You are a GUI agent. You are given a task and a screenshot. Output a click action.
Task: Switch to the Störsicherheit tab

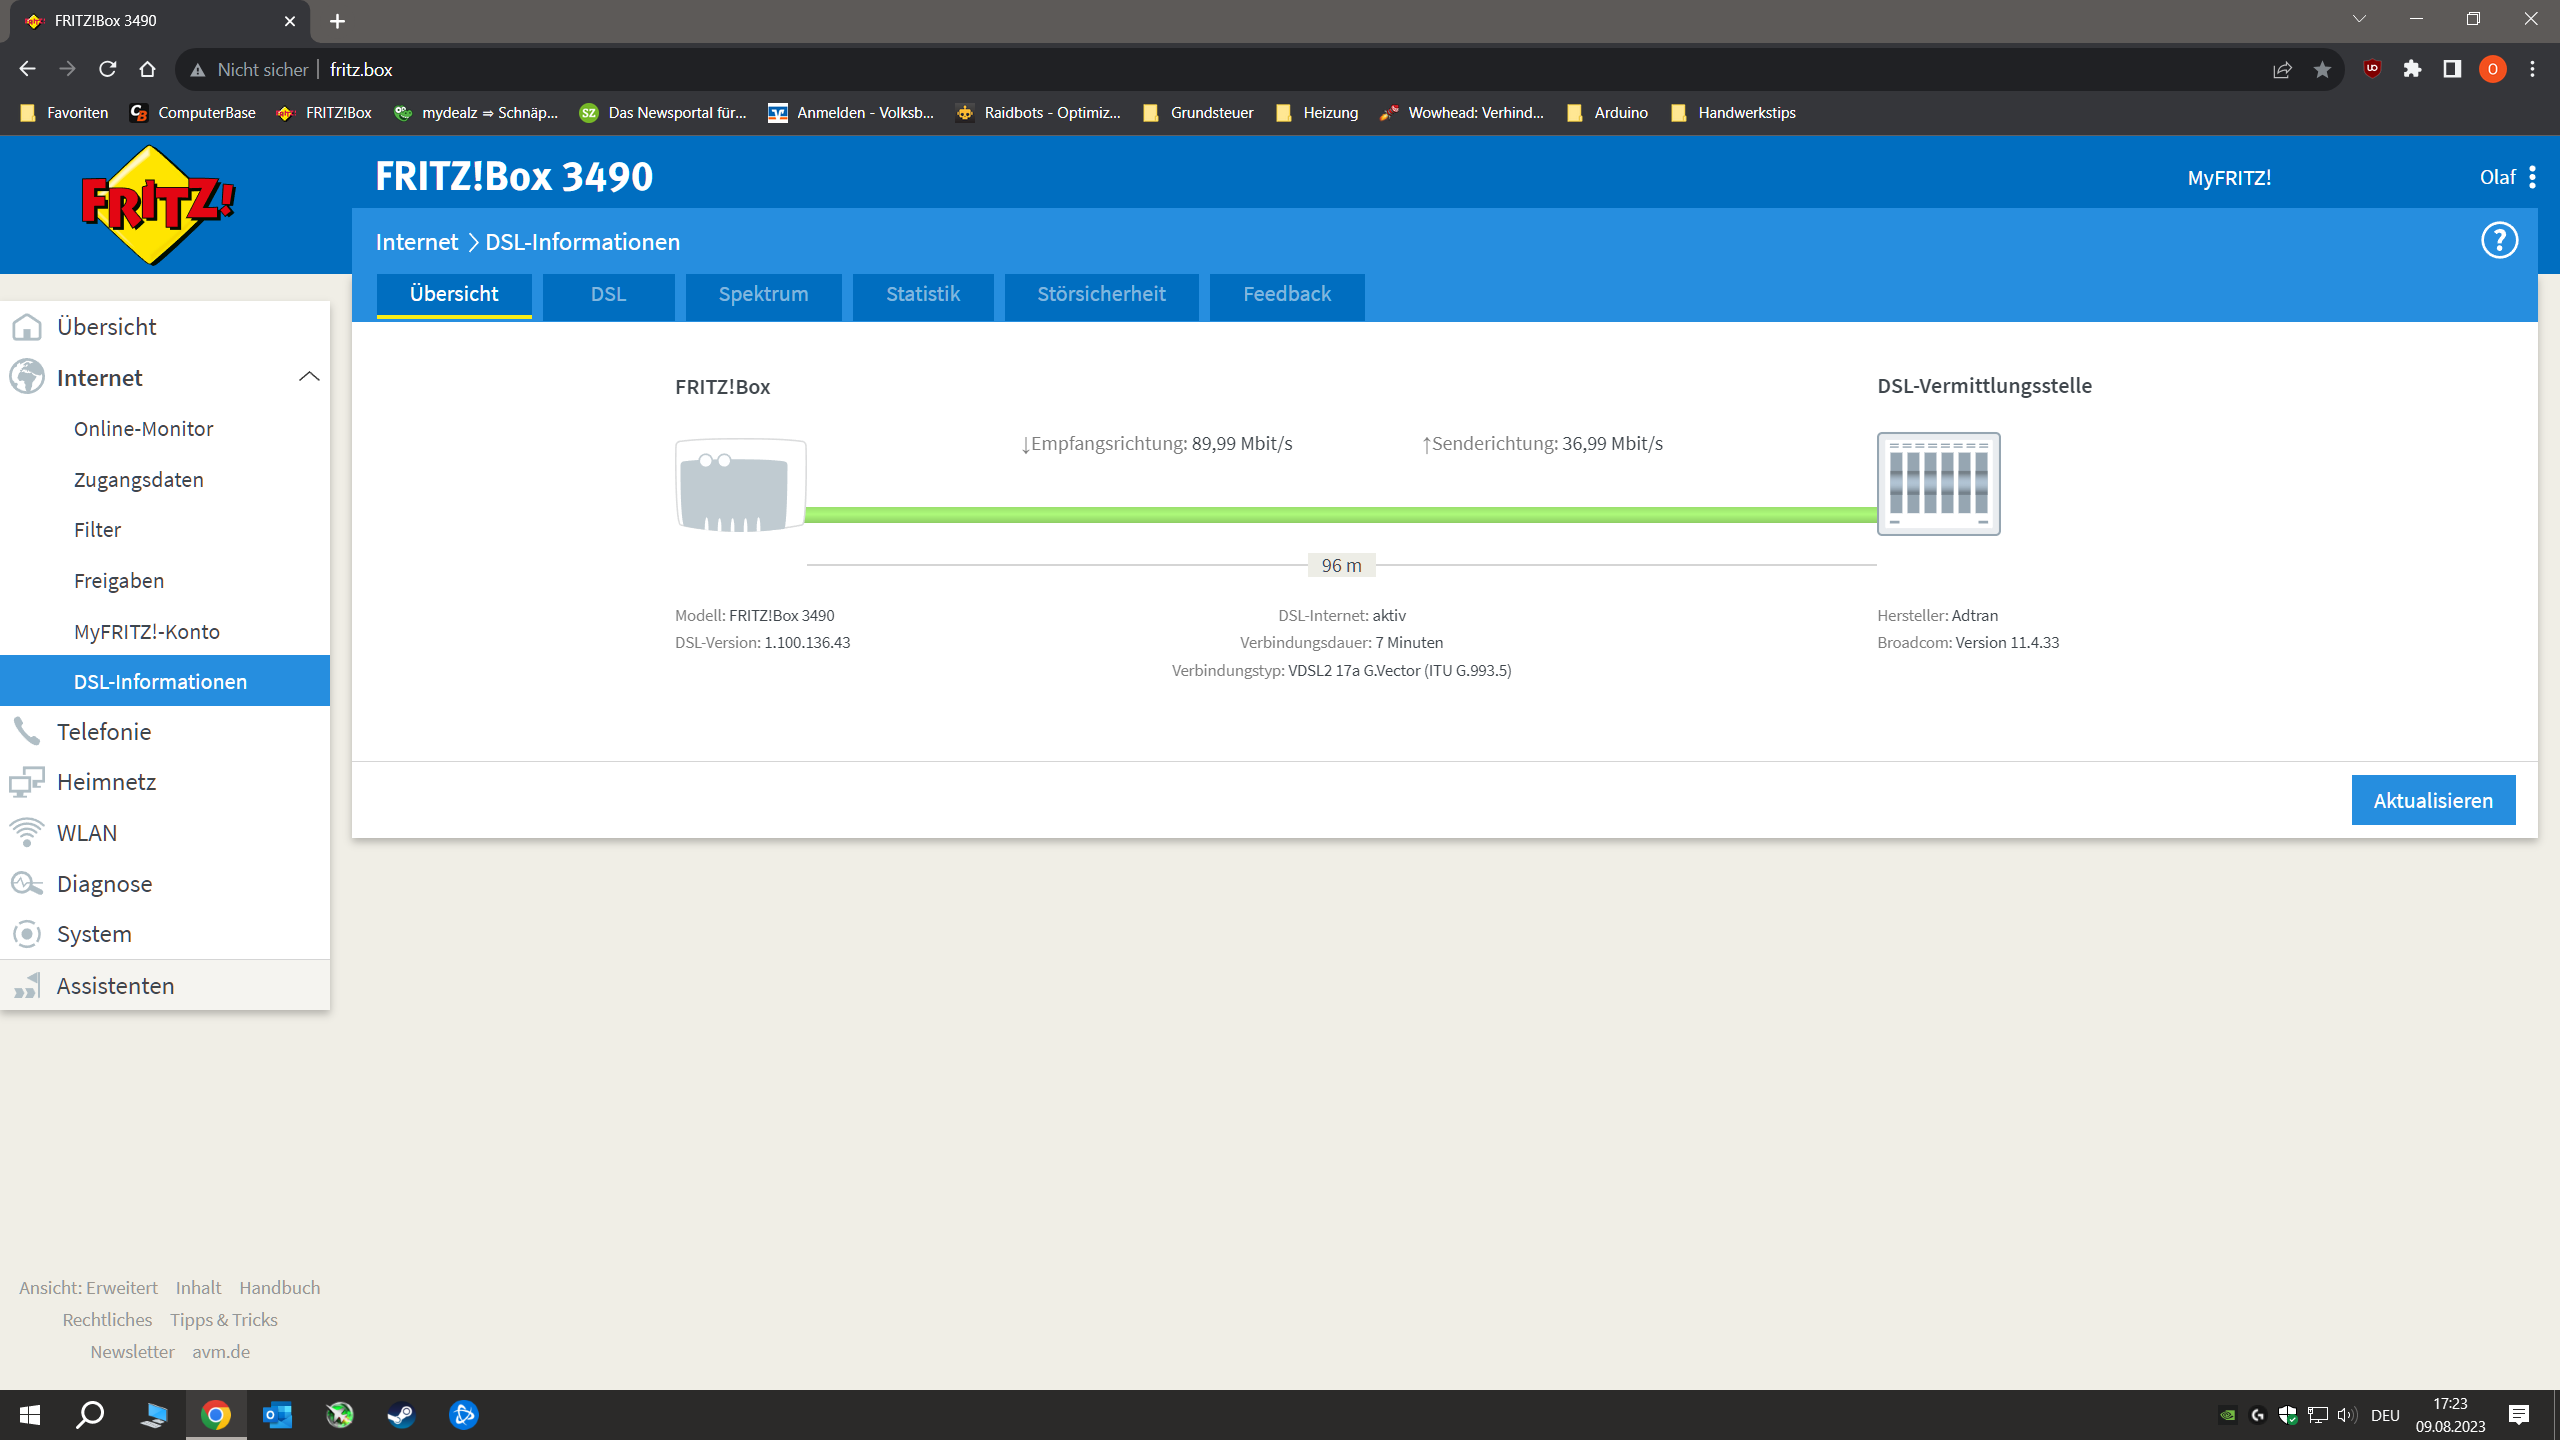point(1101,294)
